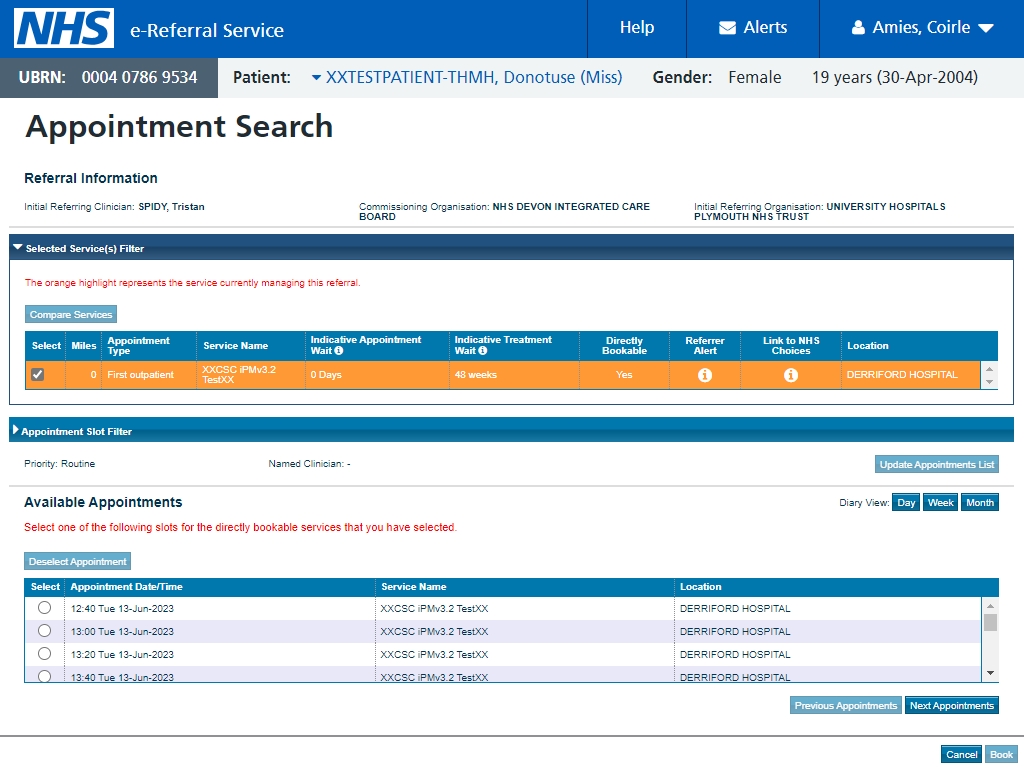Click the Indicative Treatment Wait info icon
Screen dimensions: 1024x768
click(483, 351)
